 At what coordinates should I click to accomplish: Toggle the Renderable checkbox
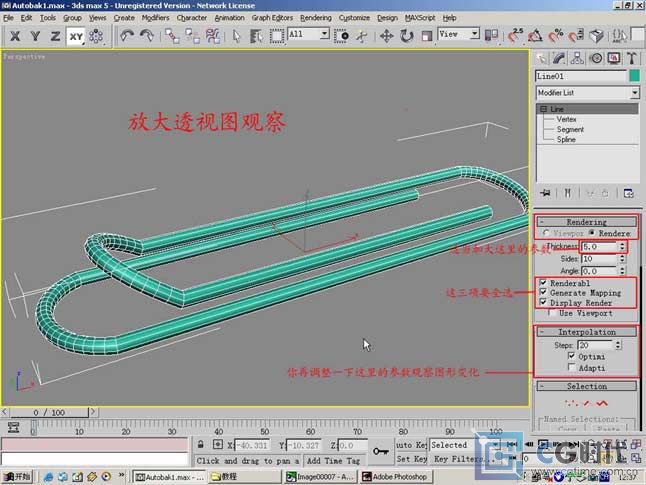click(543, 283)
